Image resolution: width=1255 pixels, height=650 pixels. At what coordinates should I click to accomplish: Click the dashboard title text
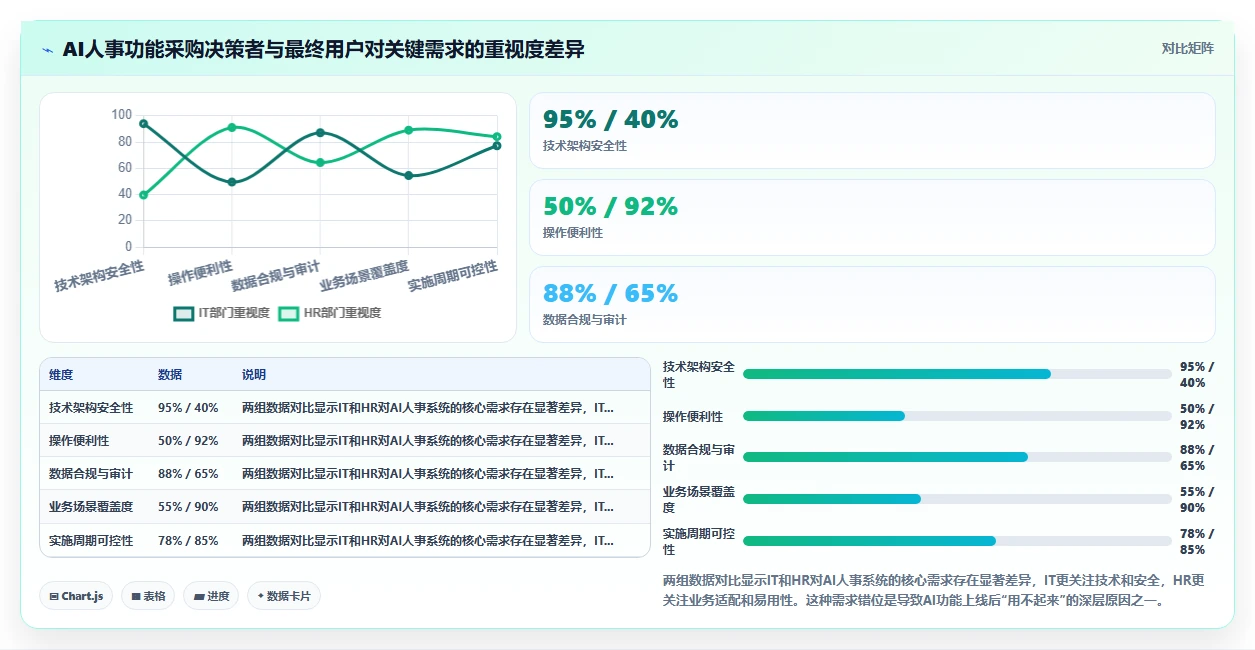tap(323, 49)
